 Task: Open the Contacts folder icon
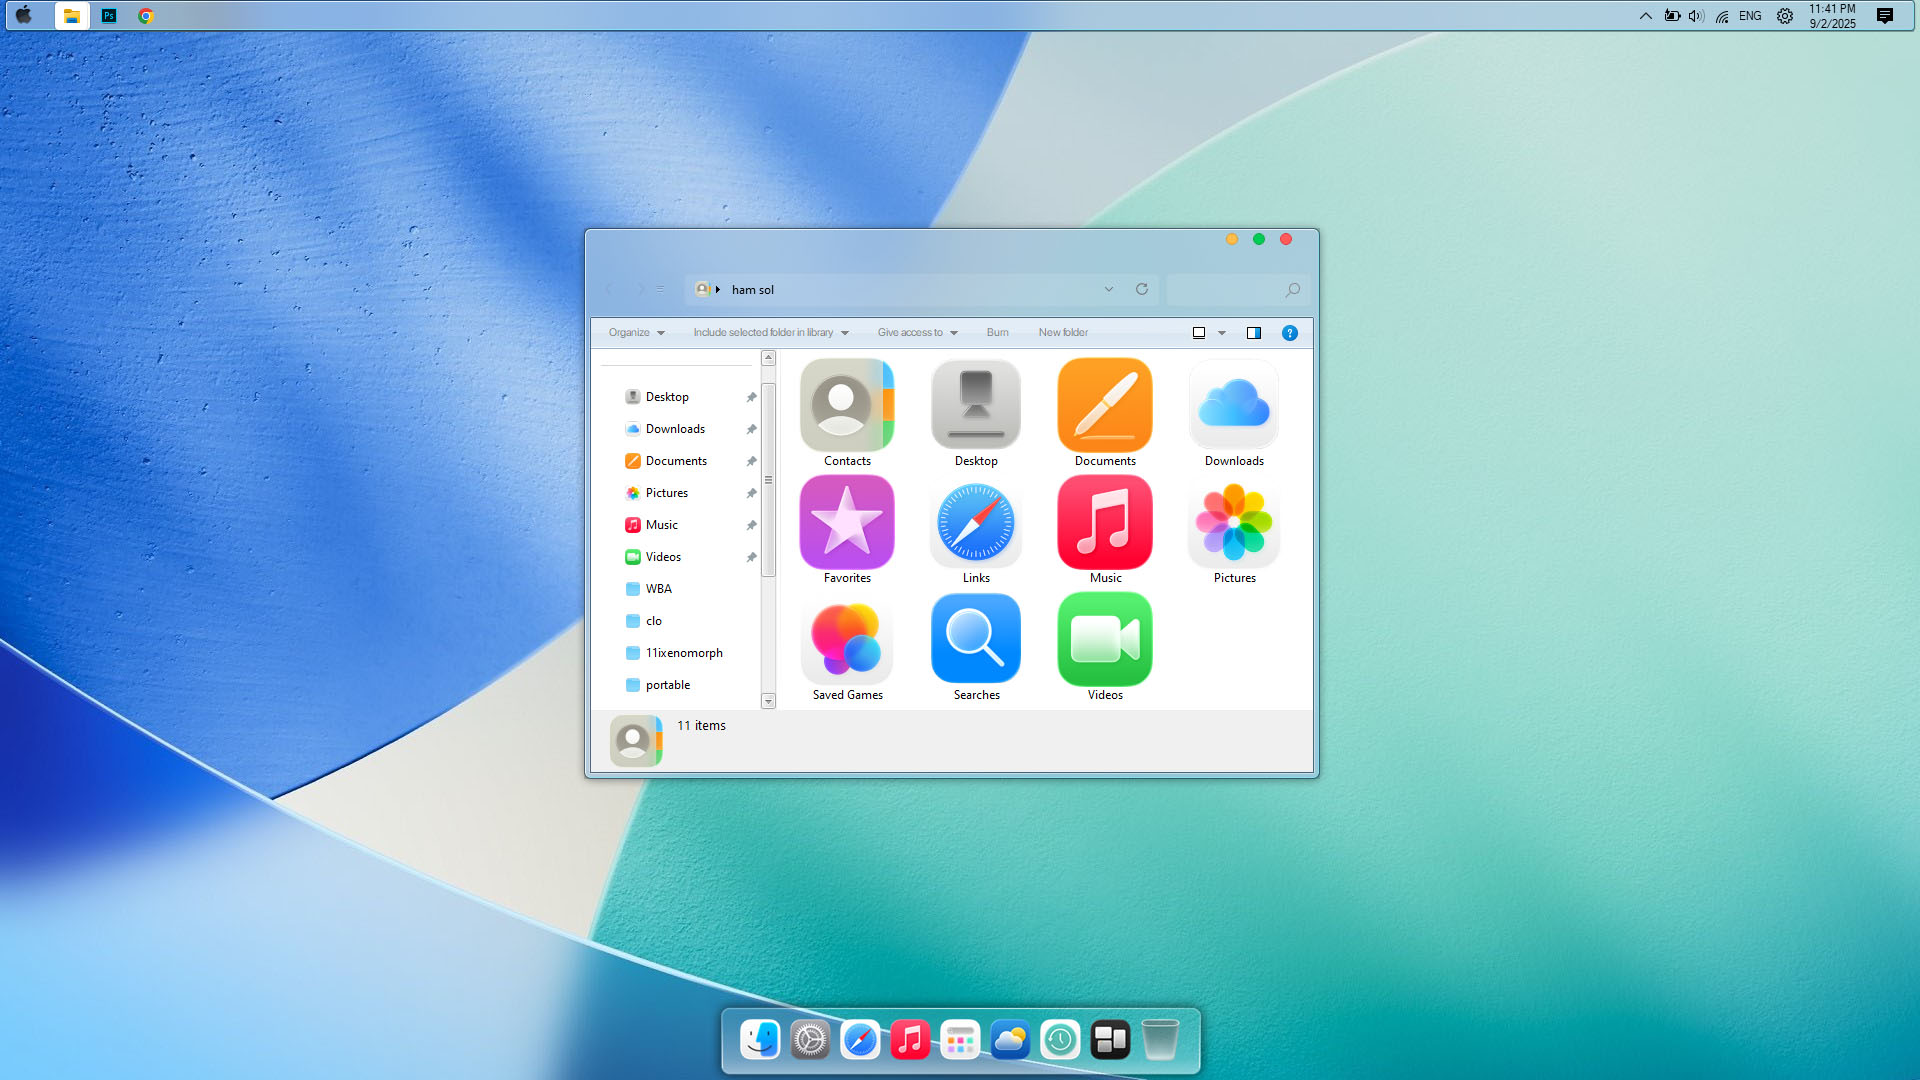(846, 406)
